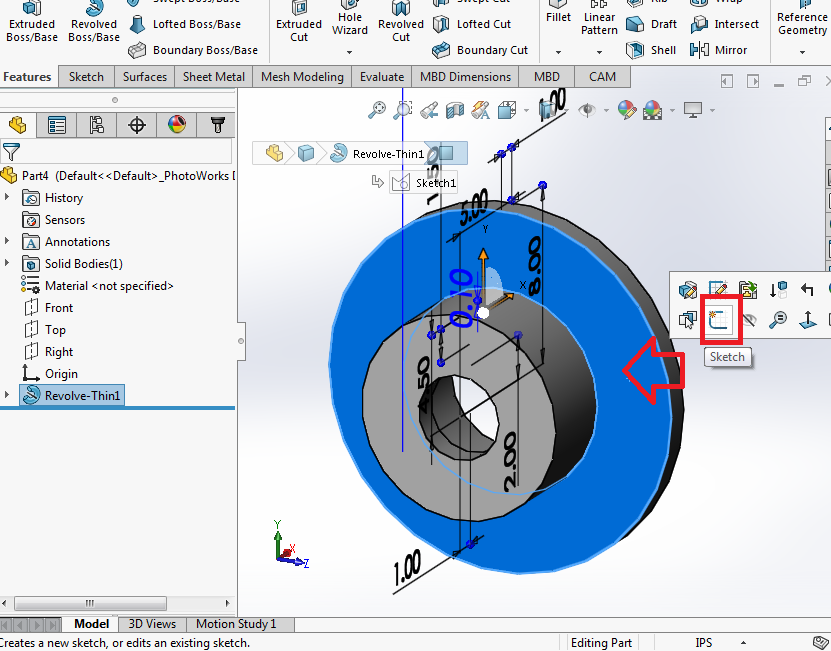Open the Motion Study 1 tab
Image resolution: width=831 pixels, height=651 pixels.
tap(239, 623)
